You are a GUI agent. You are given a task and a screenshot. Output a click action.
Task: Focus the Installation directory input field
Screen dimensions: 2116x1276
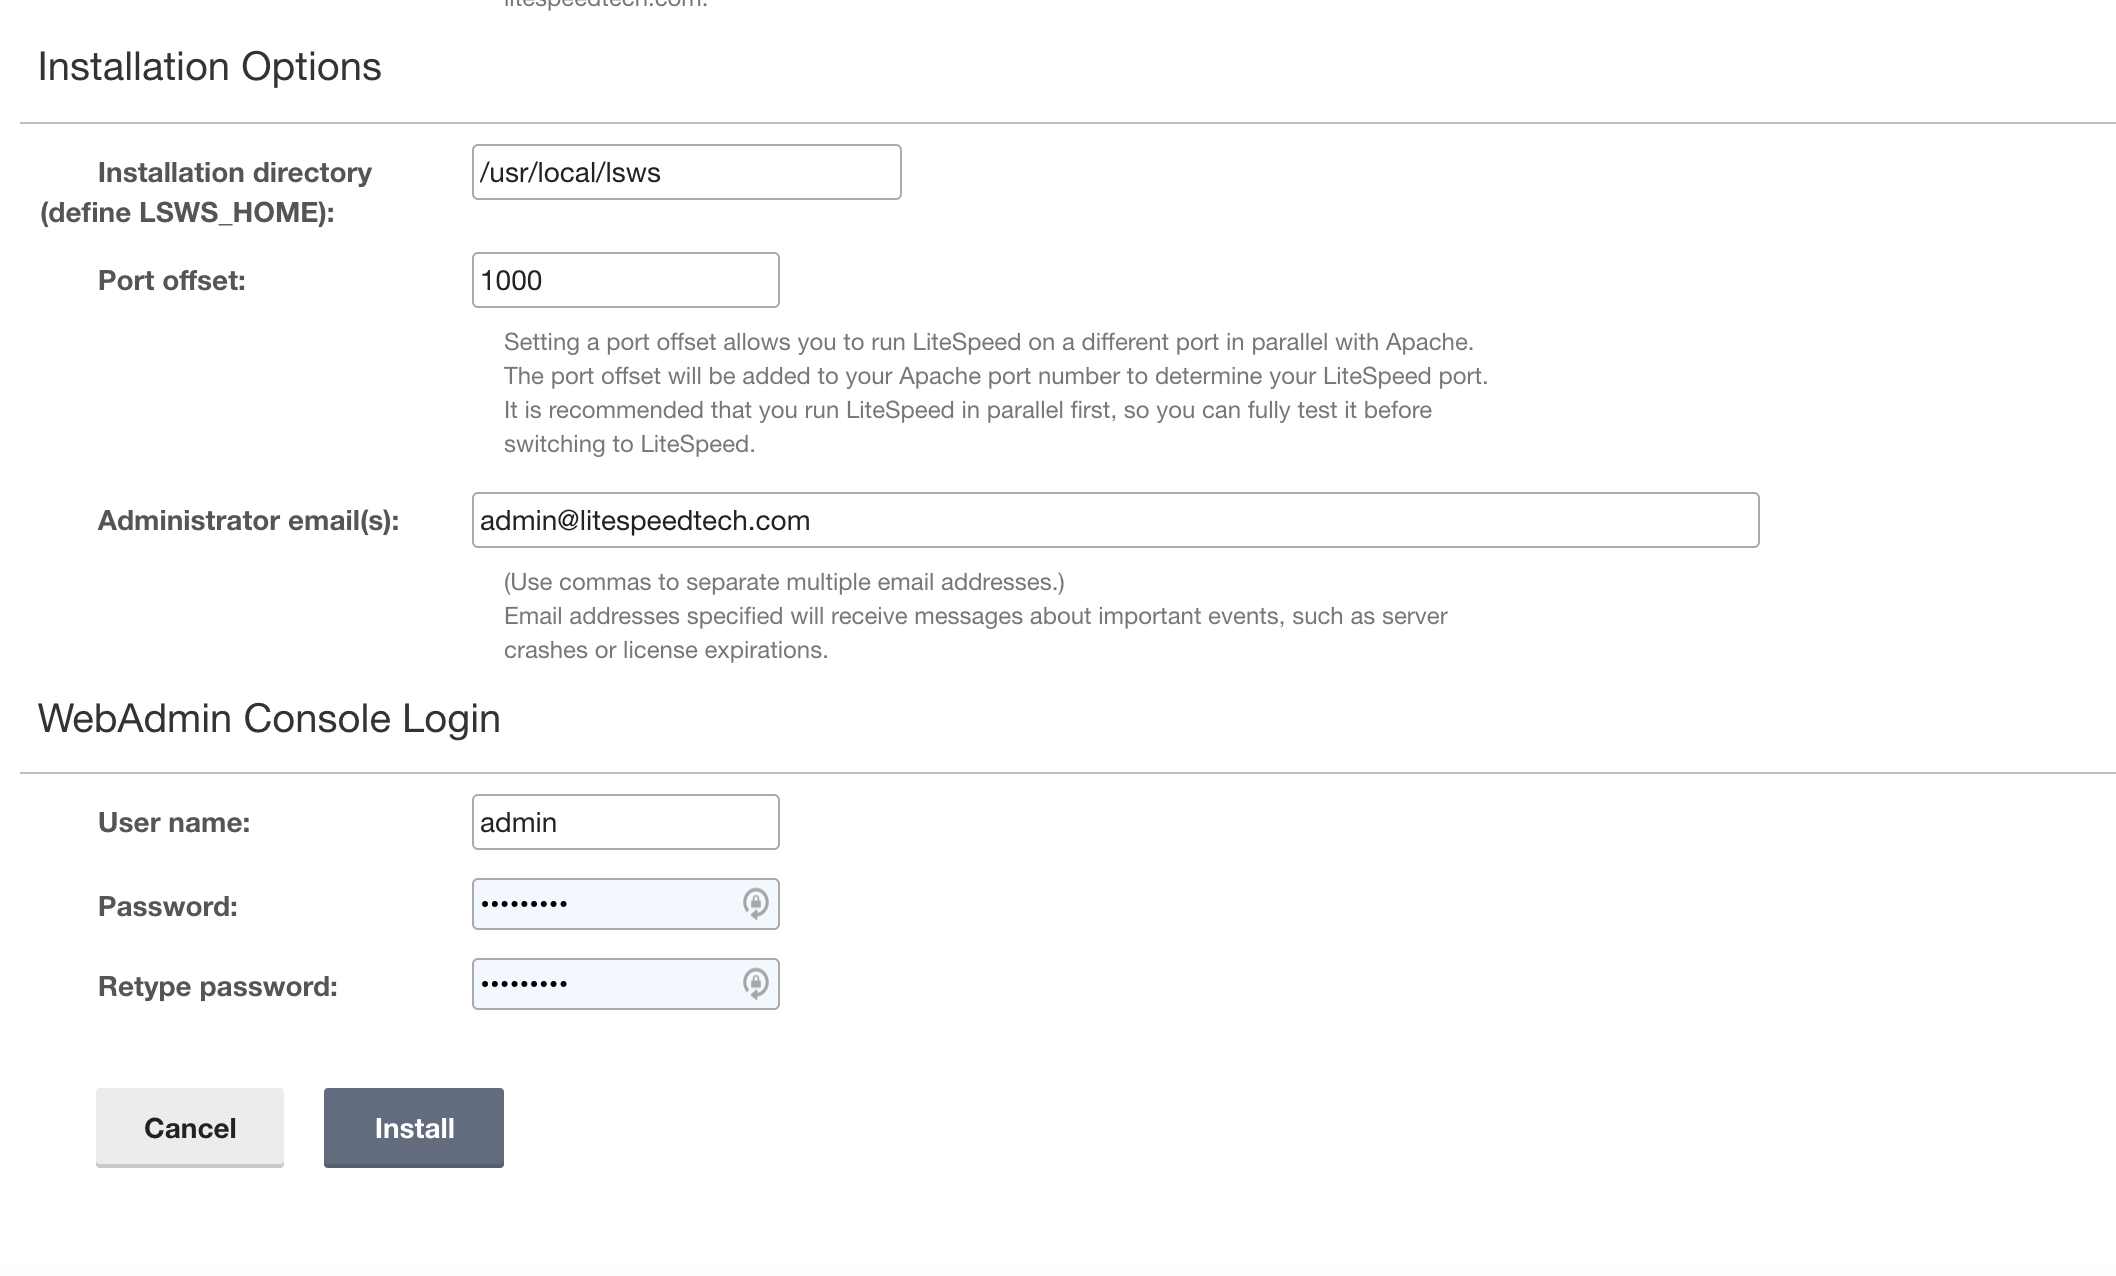[x=686, y=172]
